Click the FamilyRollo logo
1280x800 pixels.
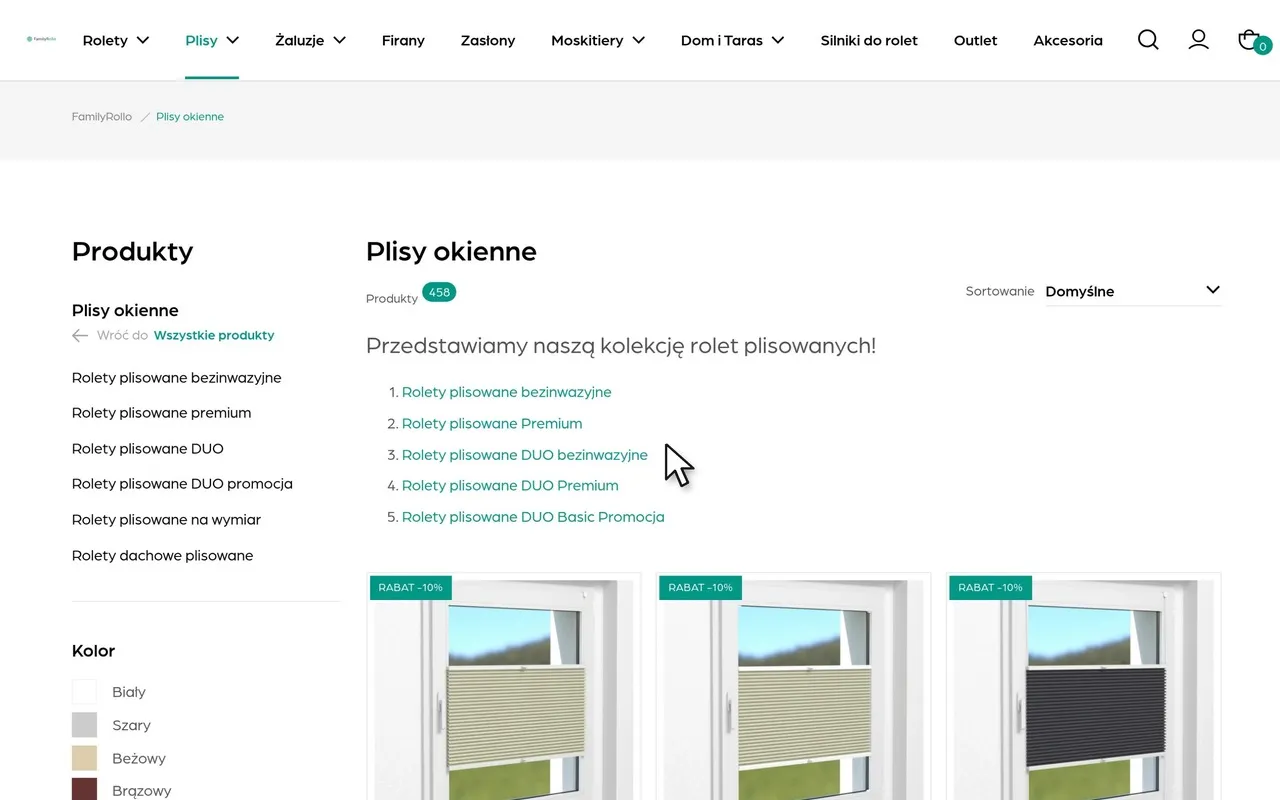point(41,40)
